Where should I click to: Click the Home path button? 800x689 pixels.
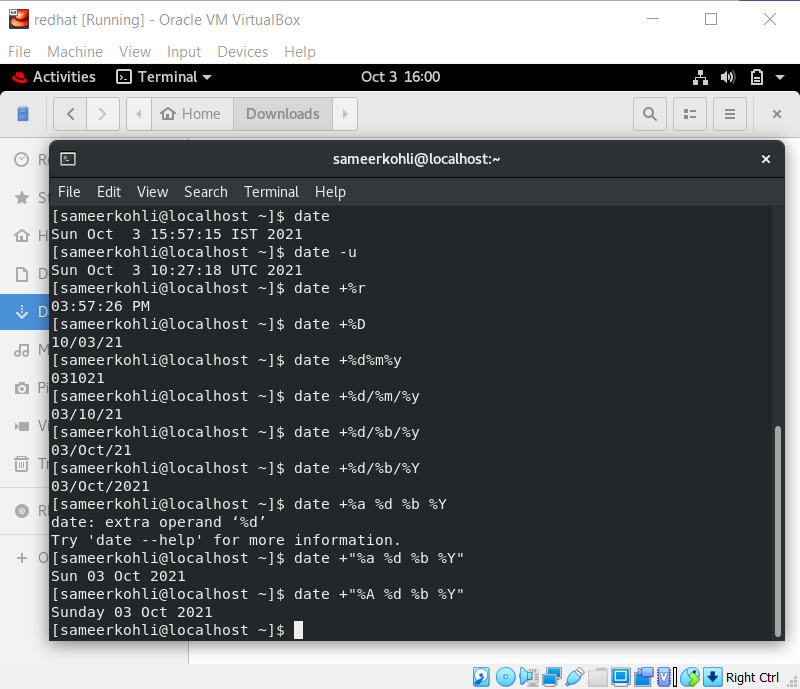[192, 114]
